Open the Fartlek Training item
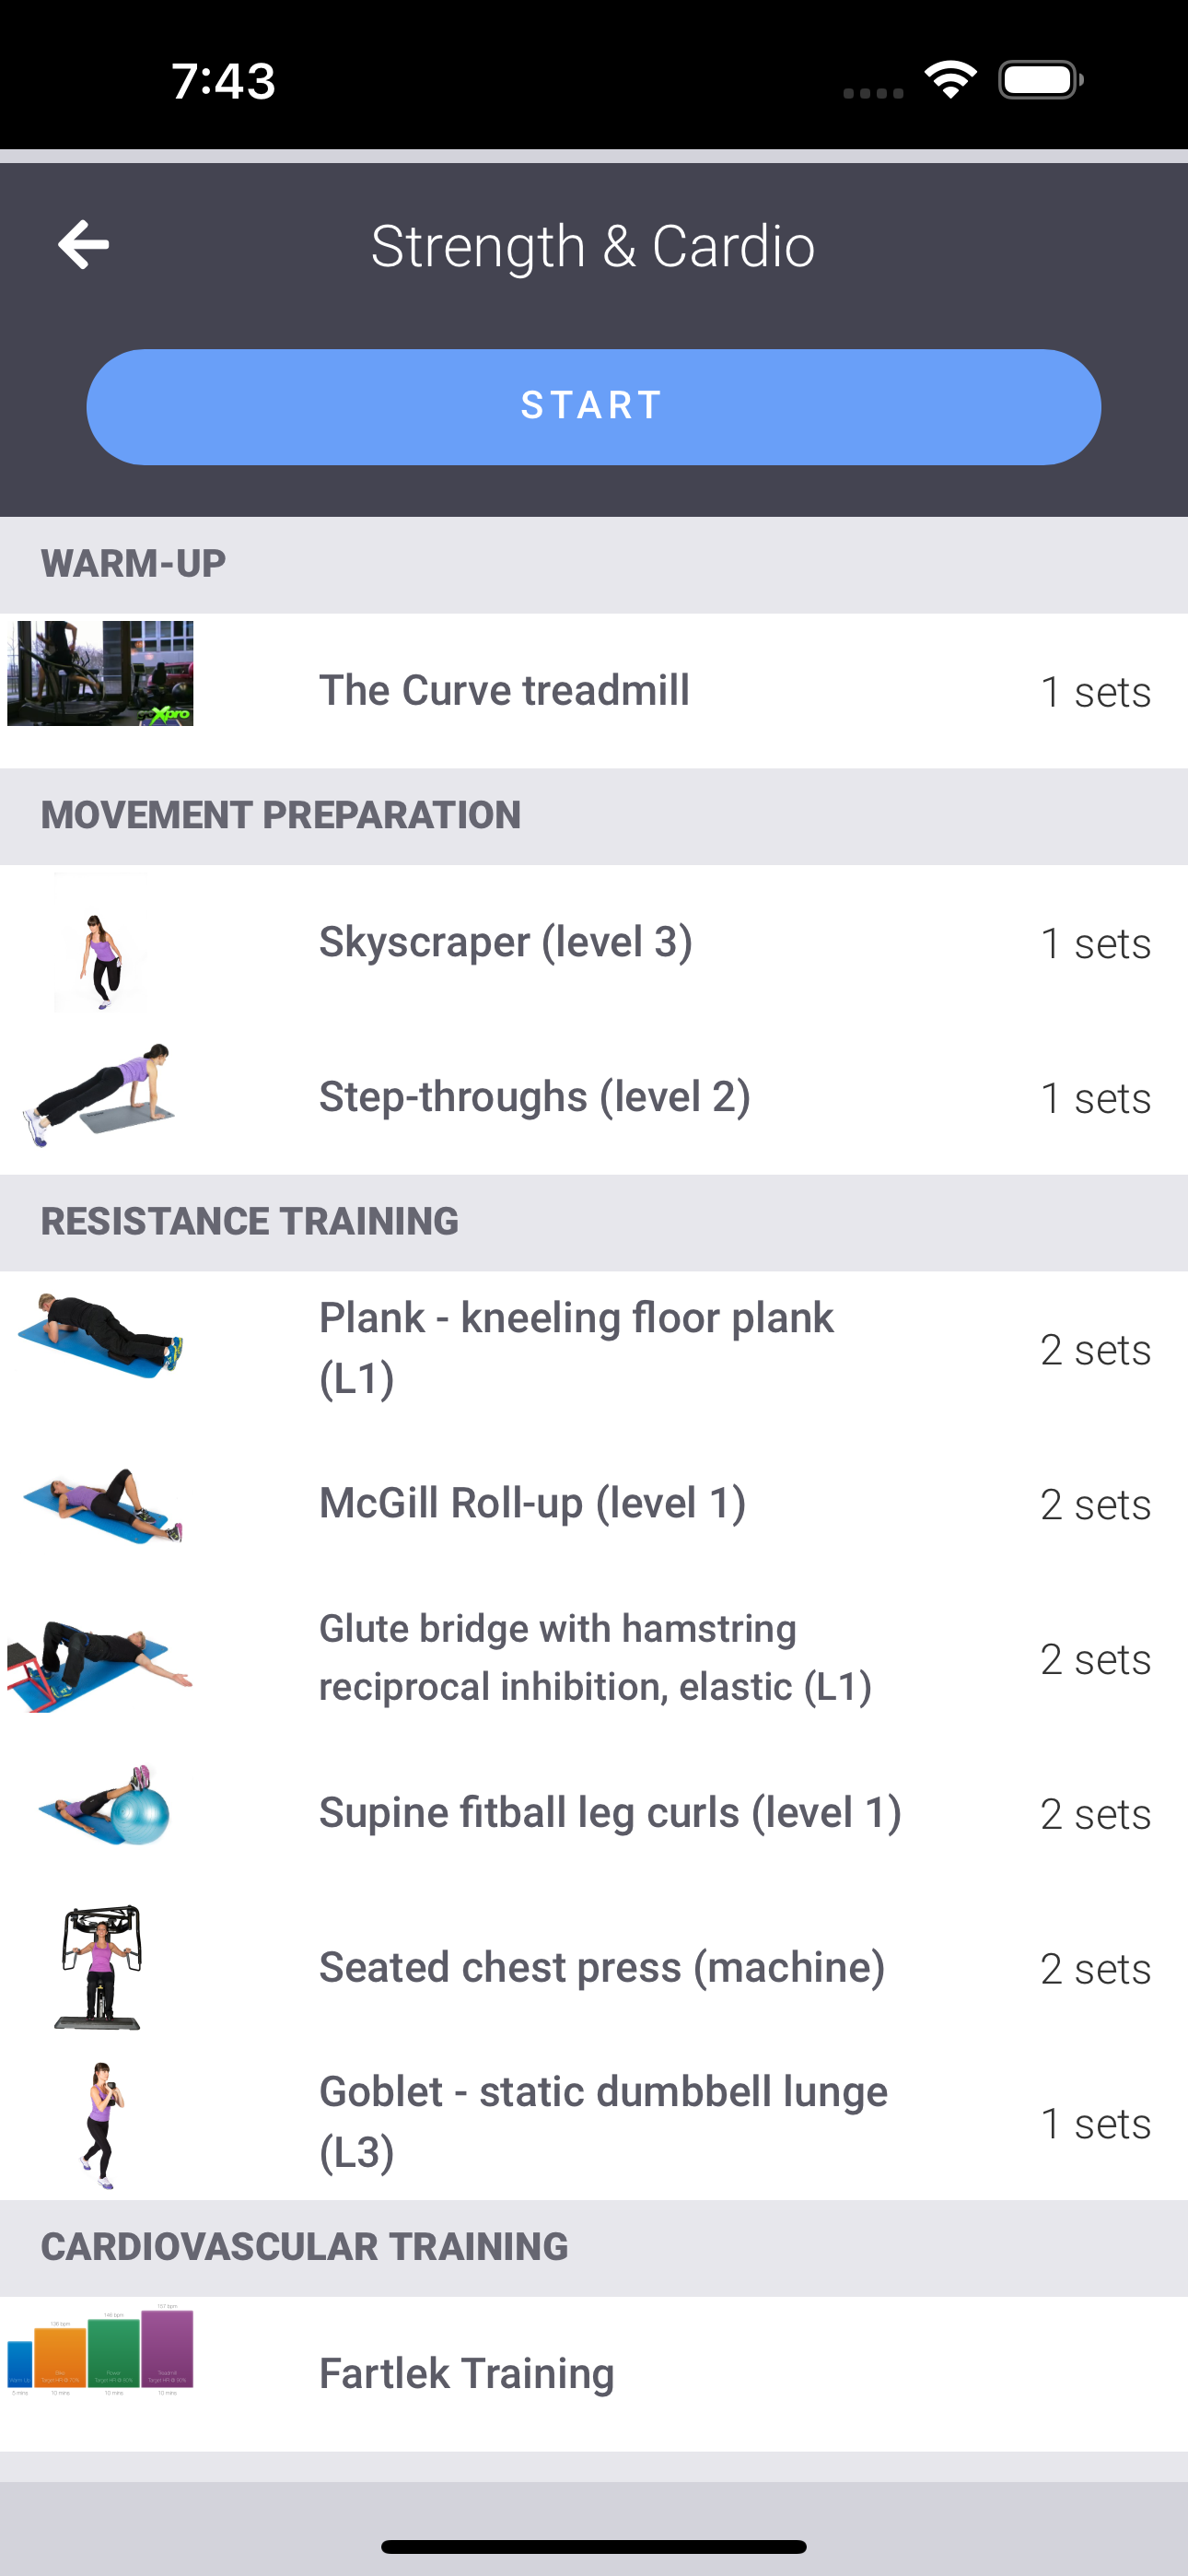The width and height of the screenshot is (1188, 2576). 594,2374
